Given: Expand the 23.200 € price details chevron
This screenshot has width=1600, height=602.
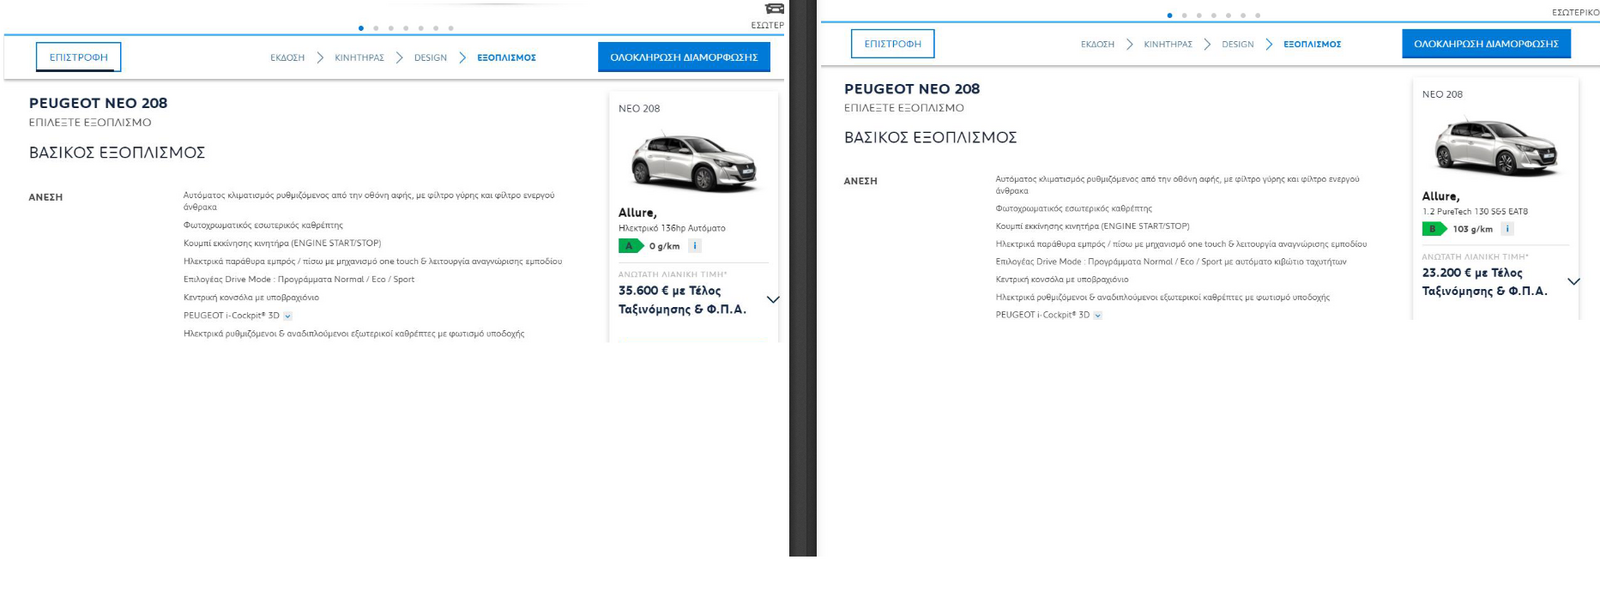Looking at the screenshot, I should pos(1573,281).
